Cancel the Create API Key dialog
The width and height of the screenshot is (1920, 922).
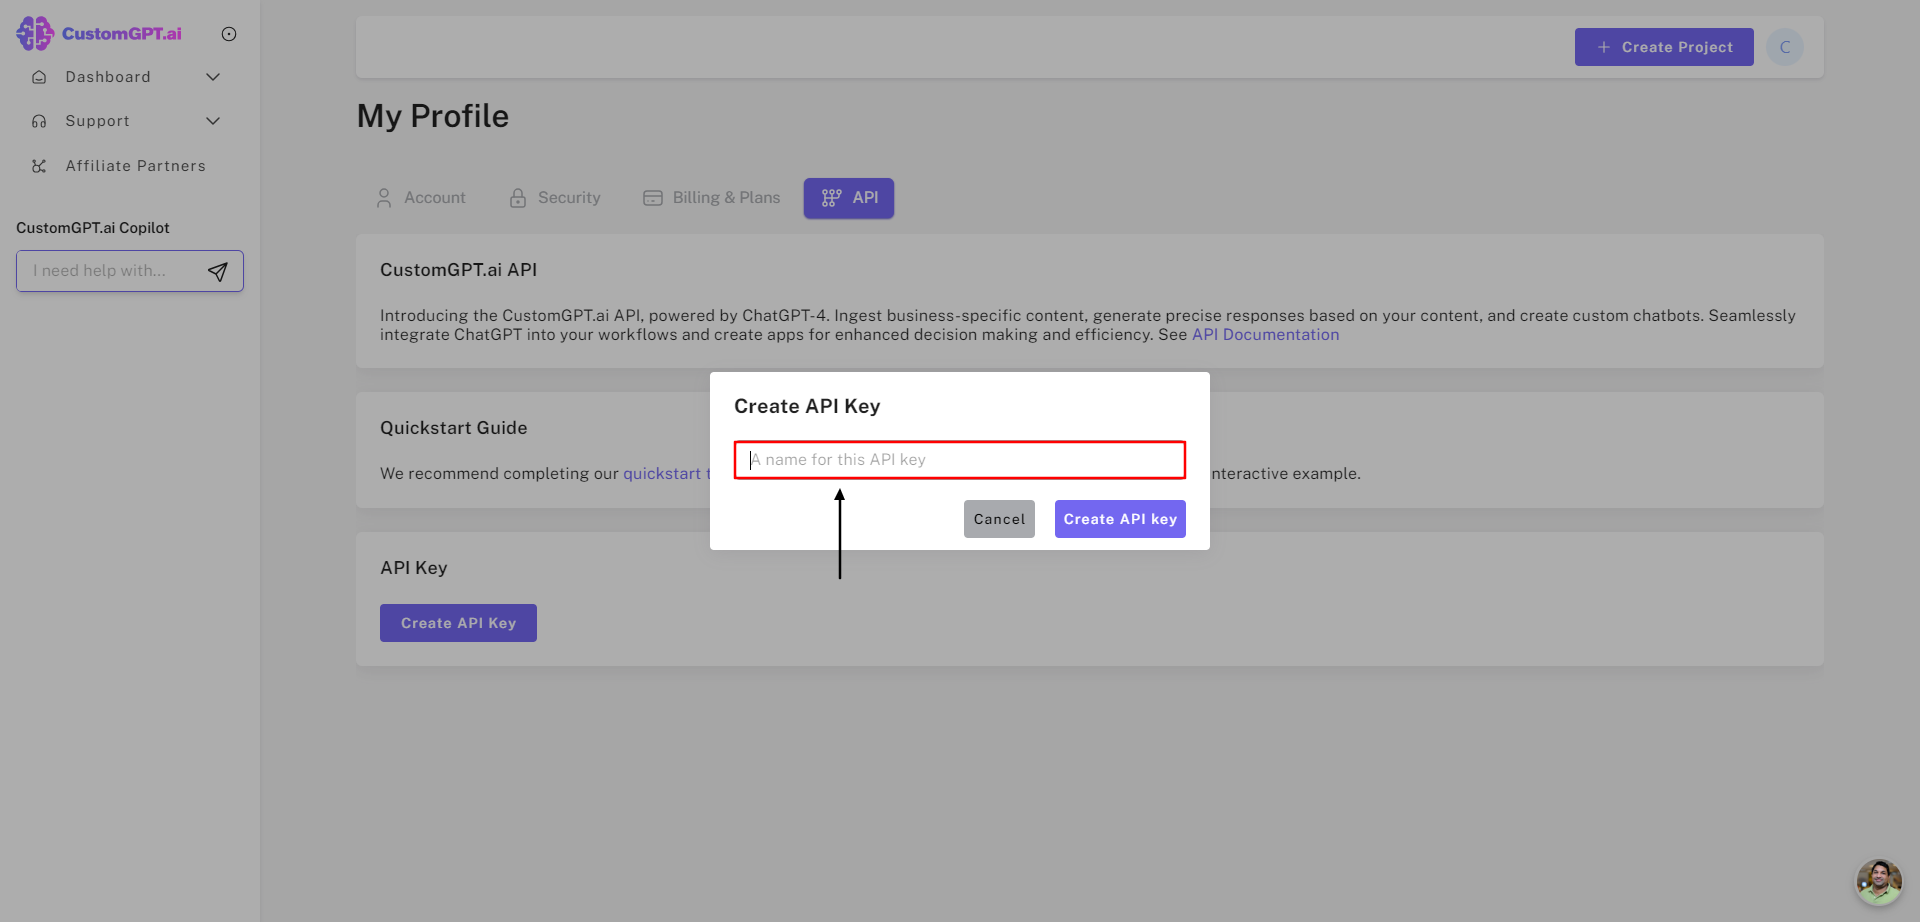[999, 519]
